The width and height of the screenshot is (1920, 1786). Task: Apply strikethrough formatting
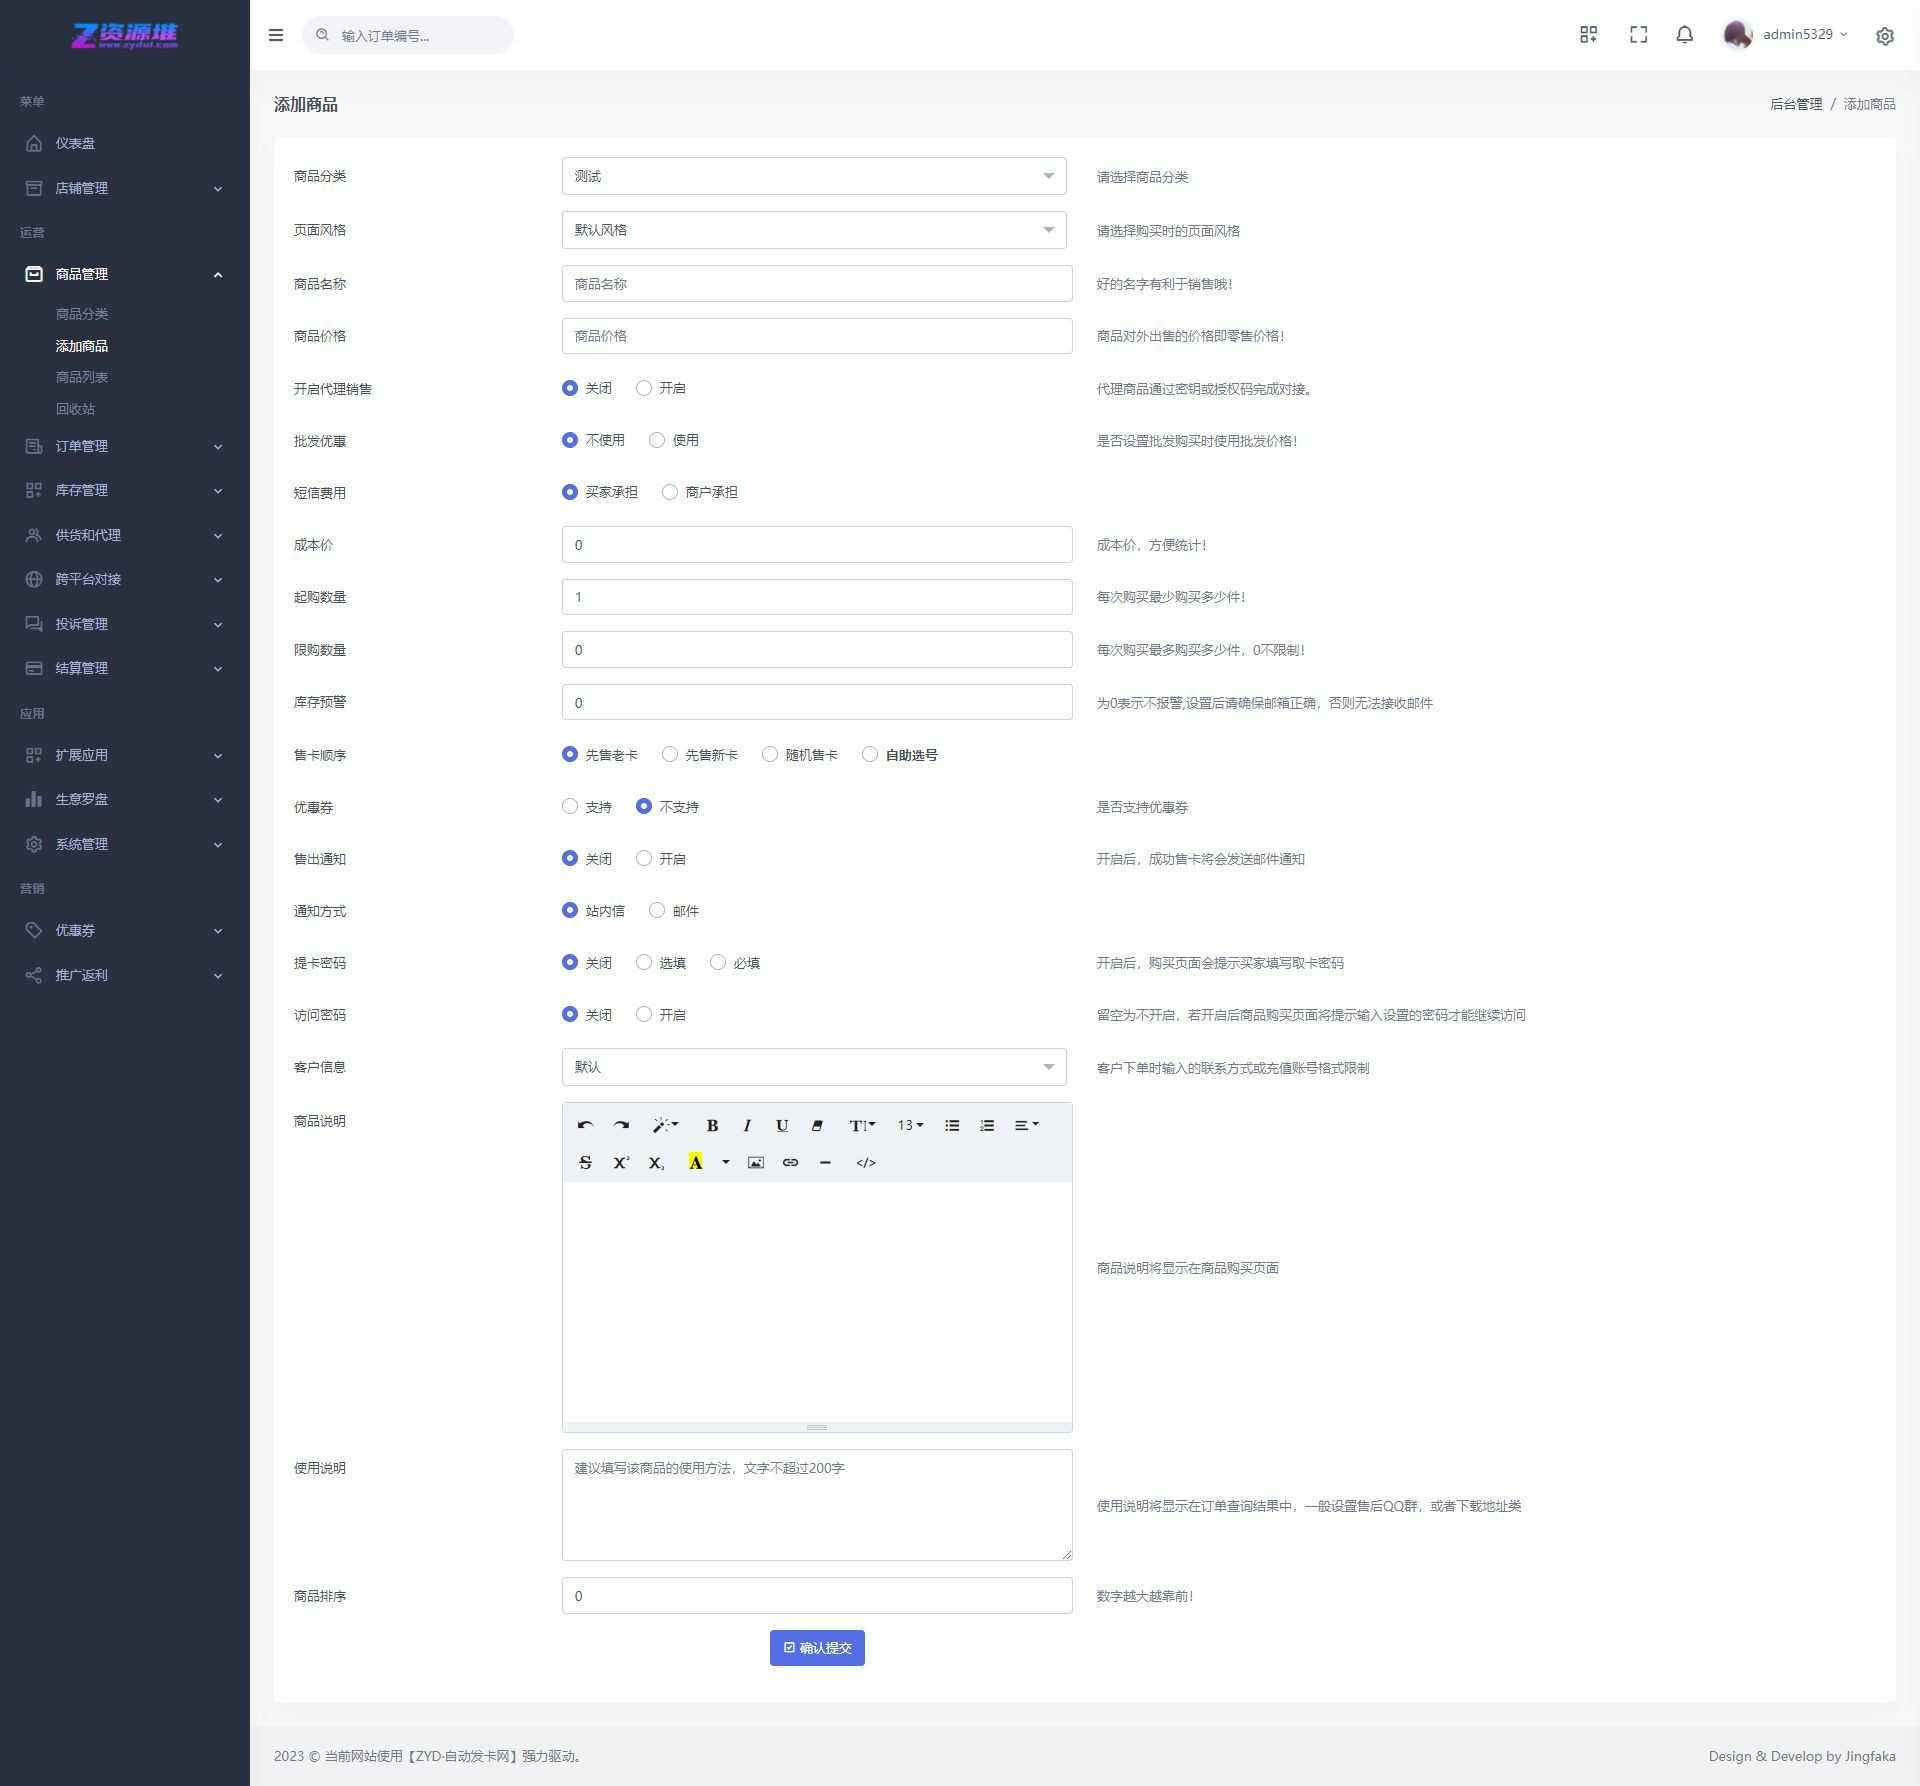pyautogui.click(x=585, y=1162)
